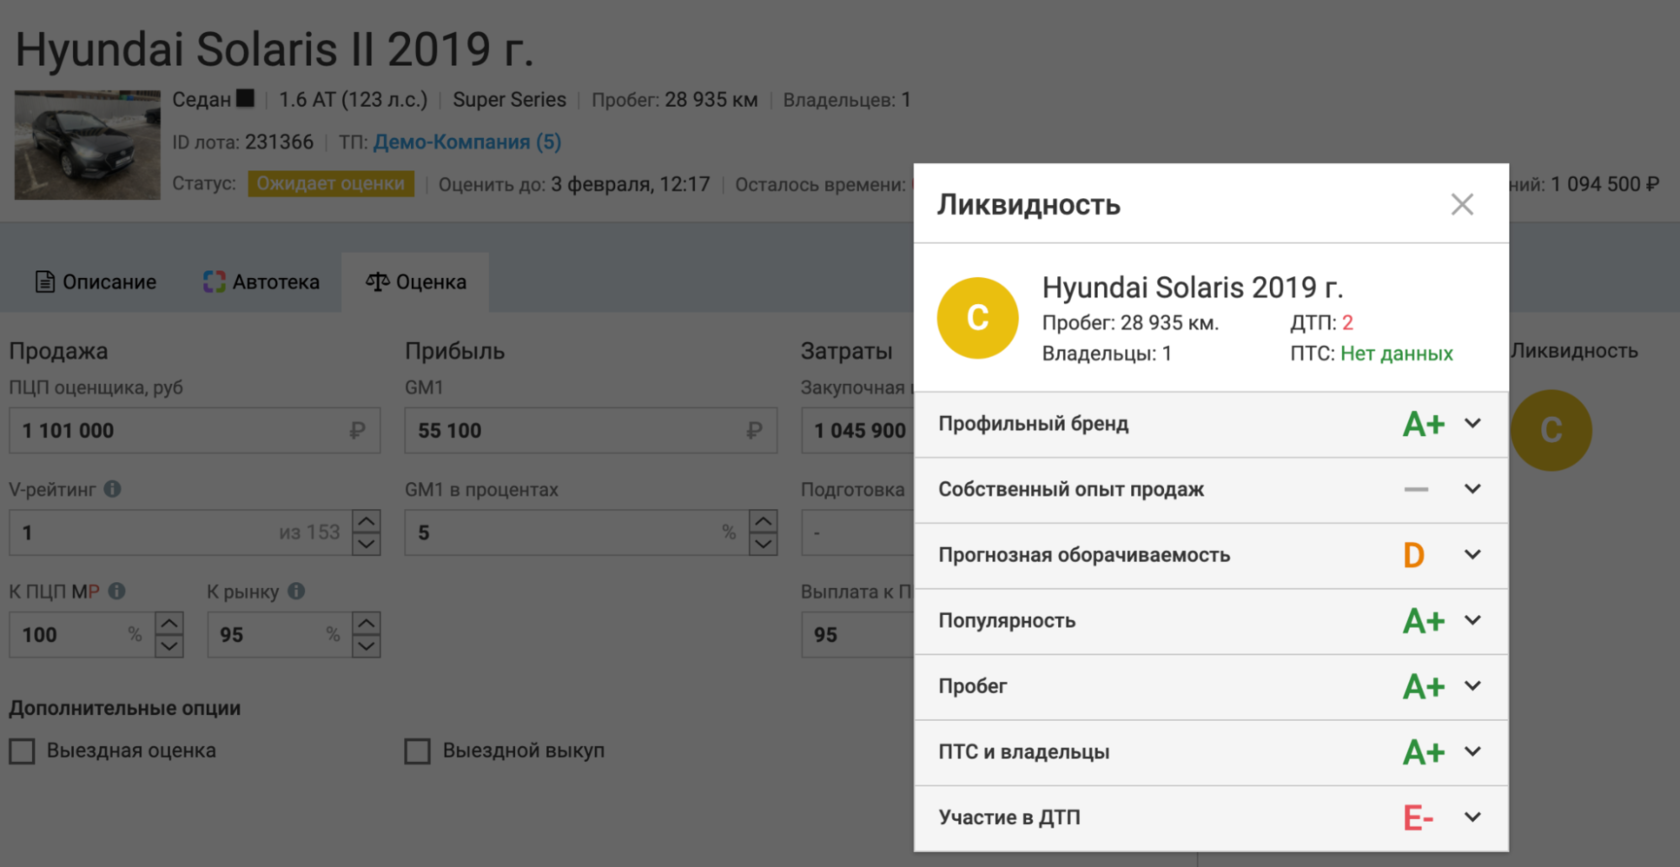This screenshot has width=1680, height=867.
Task: Click the A+ grade for Популярность
Action: [x=1424, y=621]
